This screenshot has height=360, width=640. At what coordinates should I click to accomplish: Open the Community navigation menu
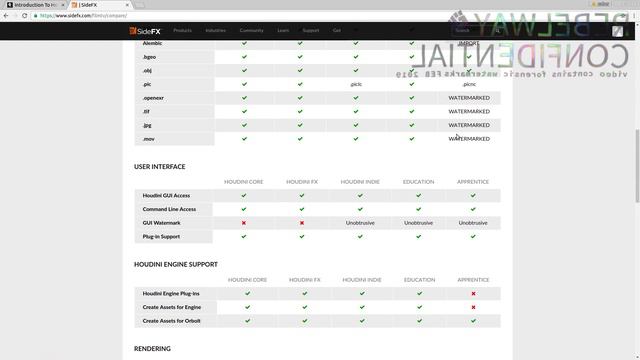[x=251, y=30]
